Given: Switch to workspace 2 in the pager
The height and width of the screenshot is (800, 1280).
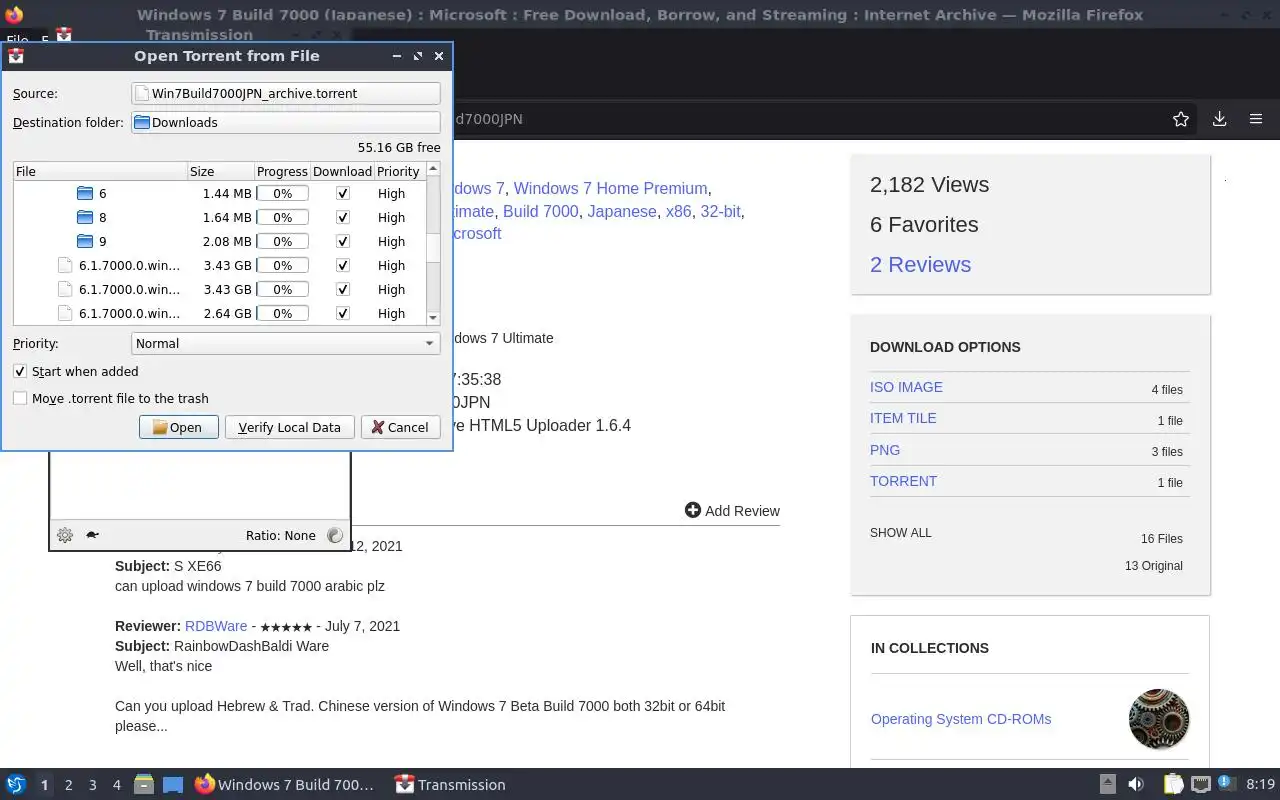Looking at the screenshot, I should 68,785.
